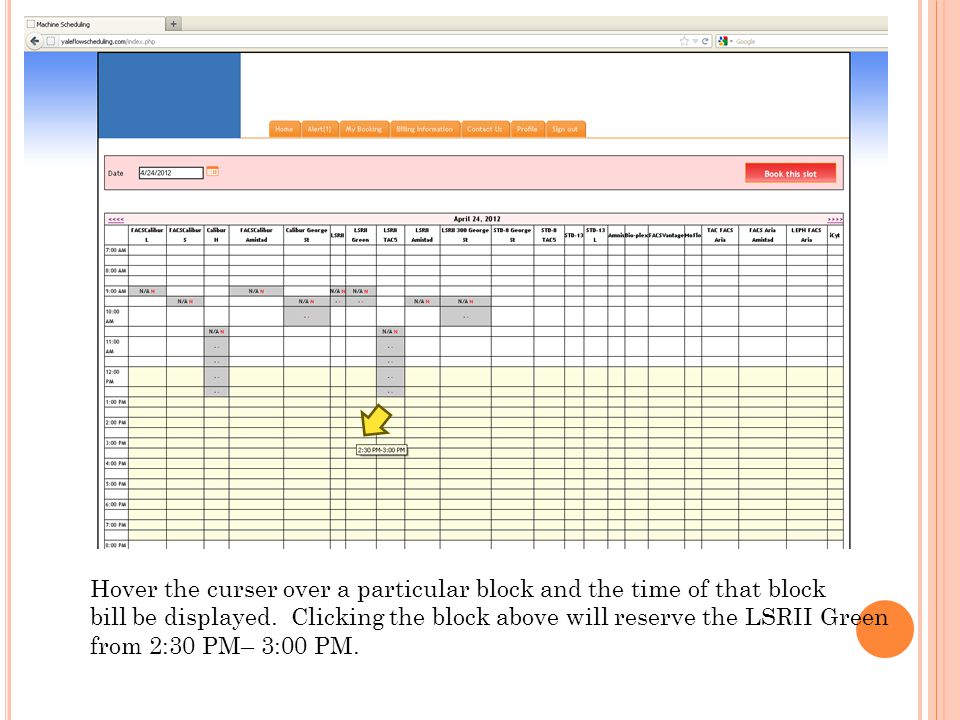
Task: Click the LSRII 300 George St column header
Action: [465, 235]
